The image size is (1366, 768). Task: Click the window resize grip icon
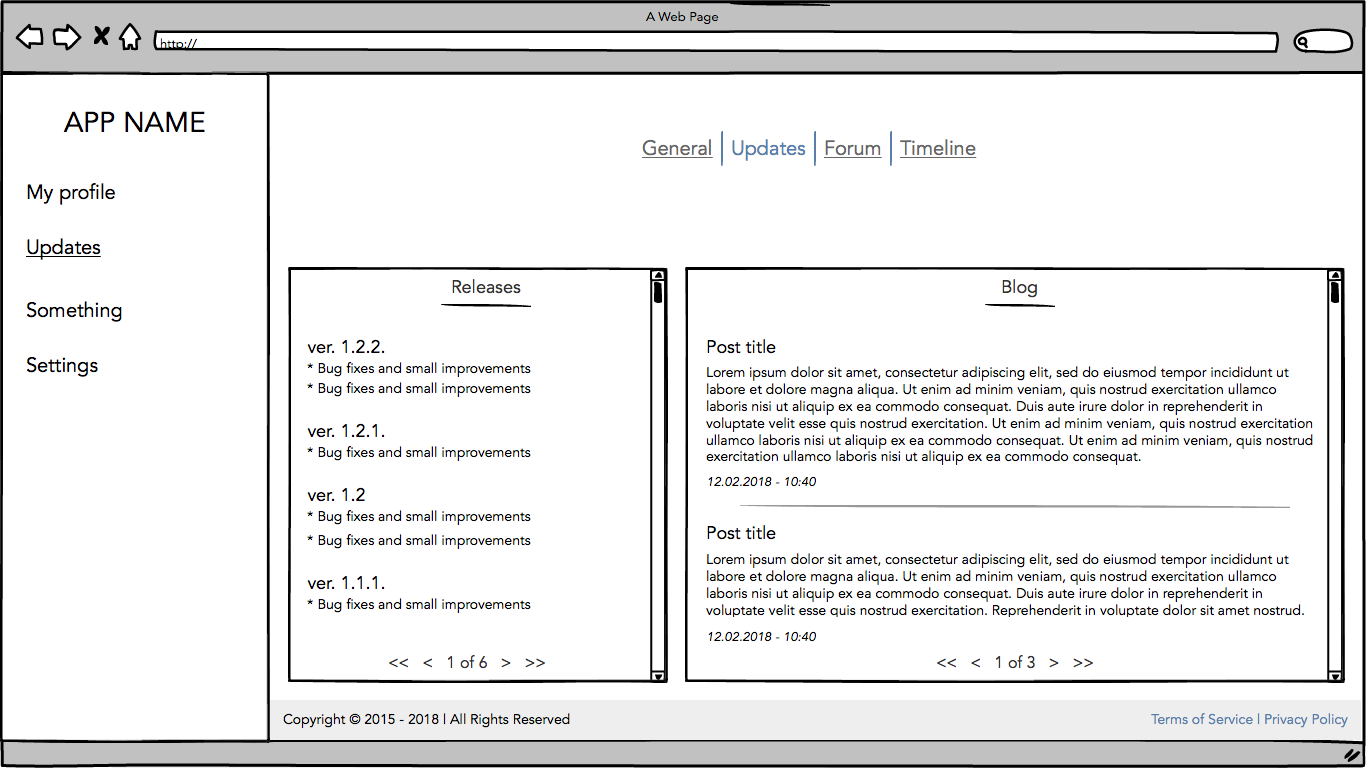pyautogui.click(x=1353, y=755)
